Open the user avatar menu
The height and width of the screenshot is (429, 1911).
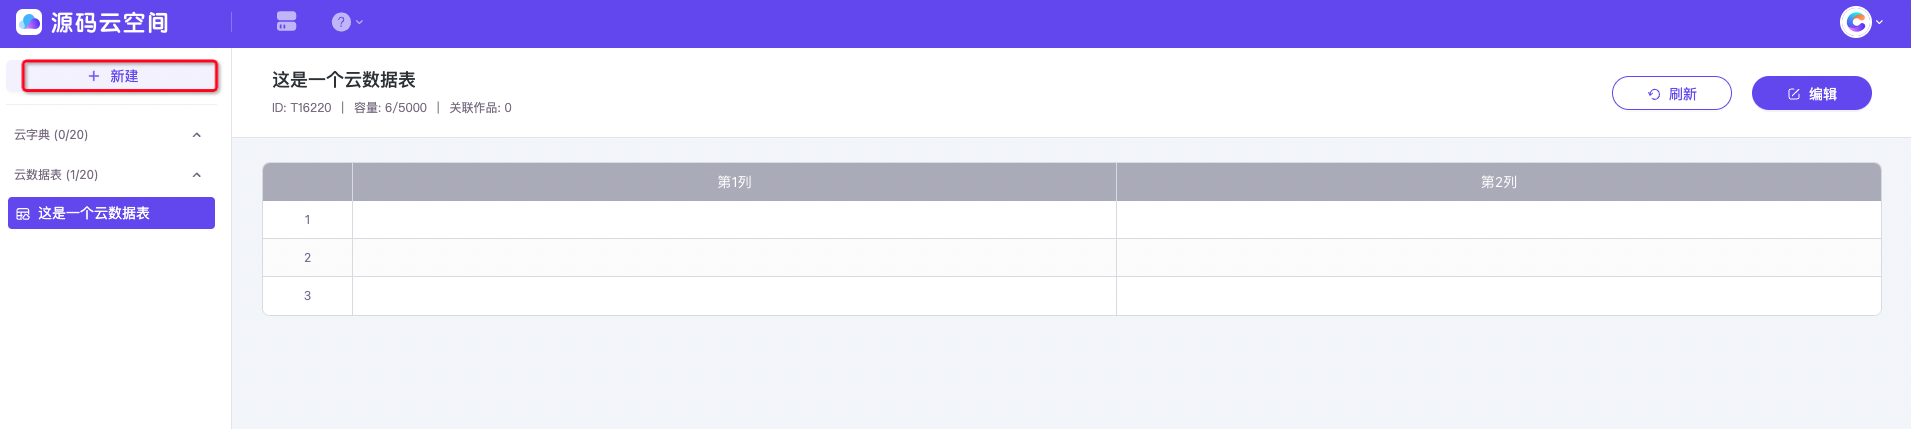1855,22
